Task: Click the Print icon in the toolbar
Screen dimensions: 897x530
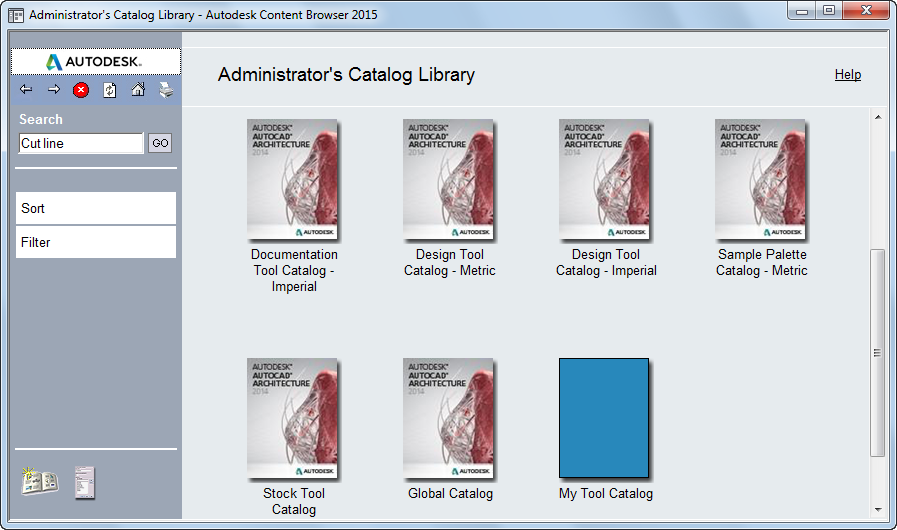Action: (x=166, y=90)
